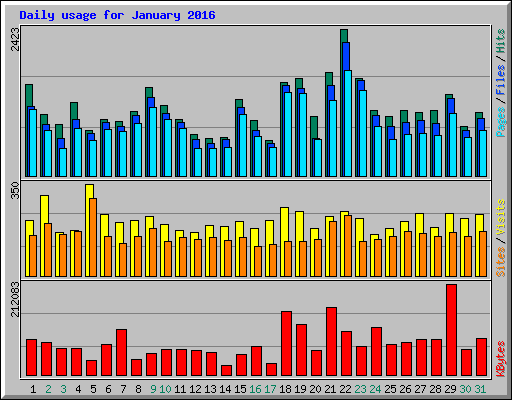The width and height of the screenshot is (512, 400).
Task: Select the orange Sites bar for day 5
Action: (93, 237)
